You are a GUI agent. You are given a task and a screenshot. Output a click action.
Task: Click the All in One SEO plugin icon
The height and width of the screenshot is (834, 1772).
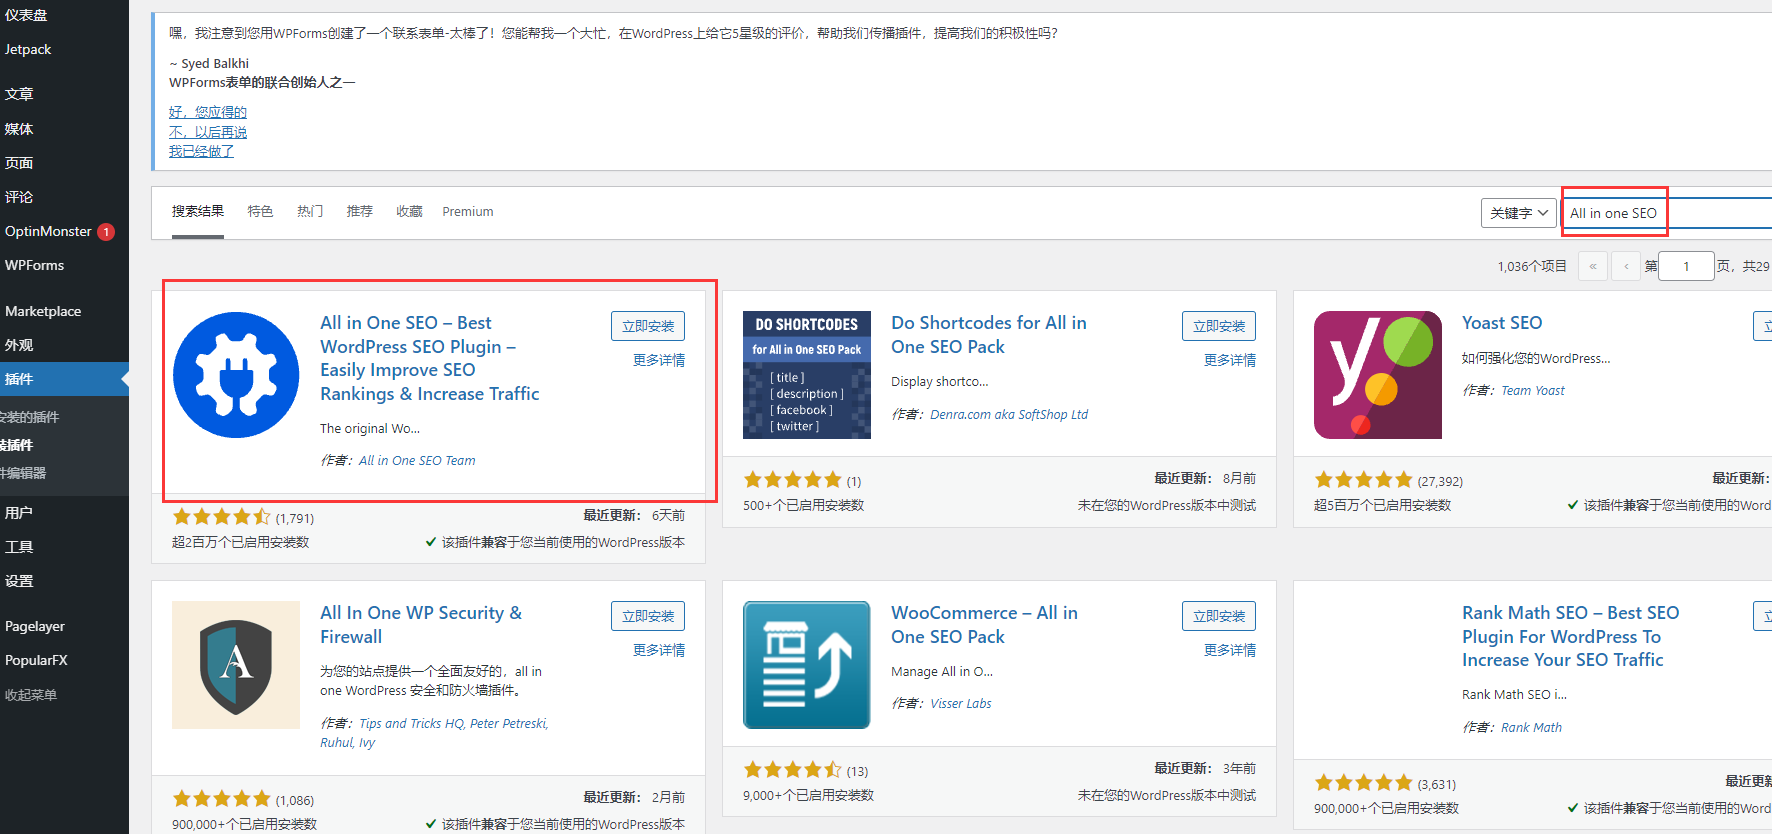236,375
